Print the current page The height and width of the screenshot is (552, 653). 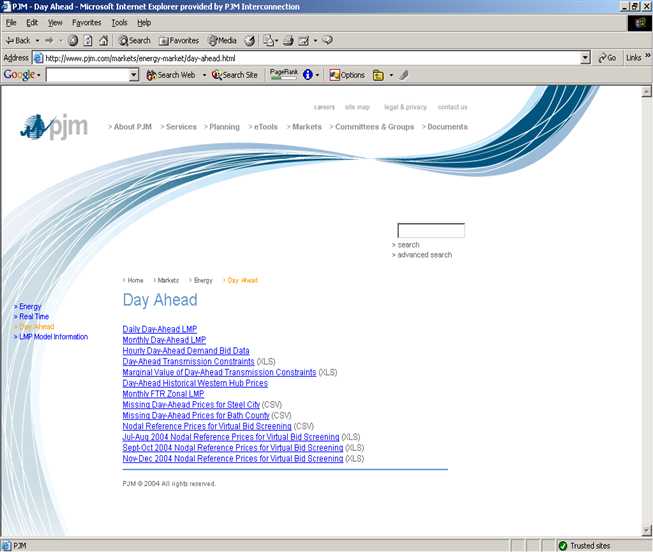click(x=288, y=40)
